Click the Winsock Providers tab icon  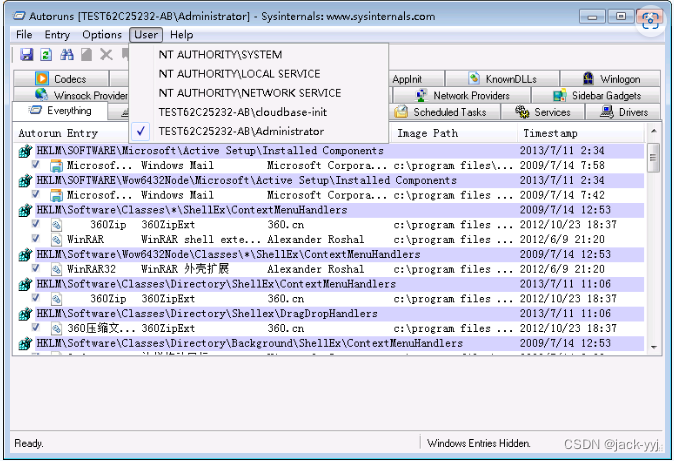(x=41, y=94)
